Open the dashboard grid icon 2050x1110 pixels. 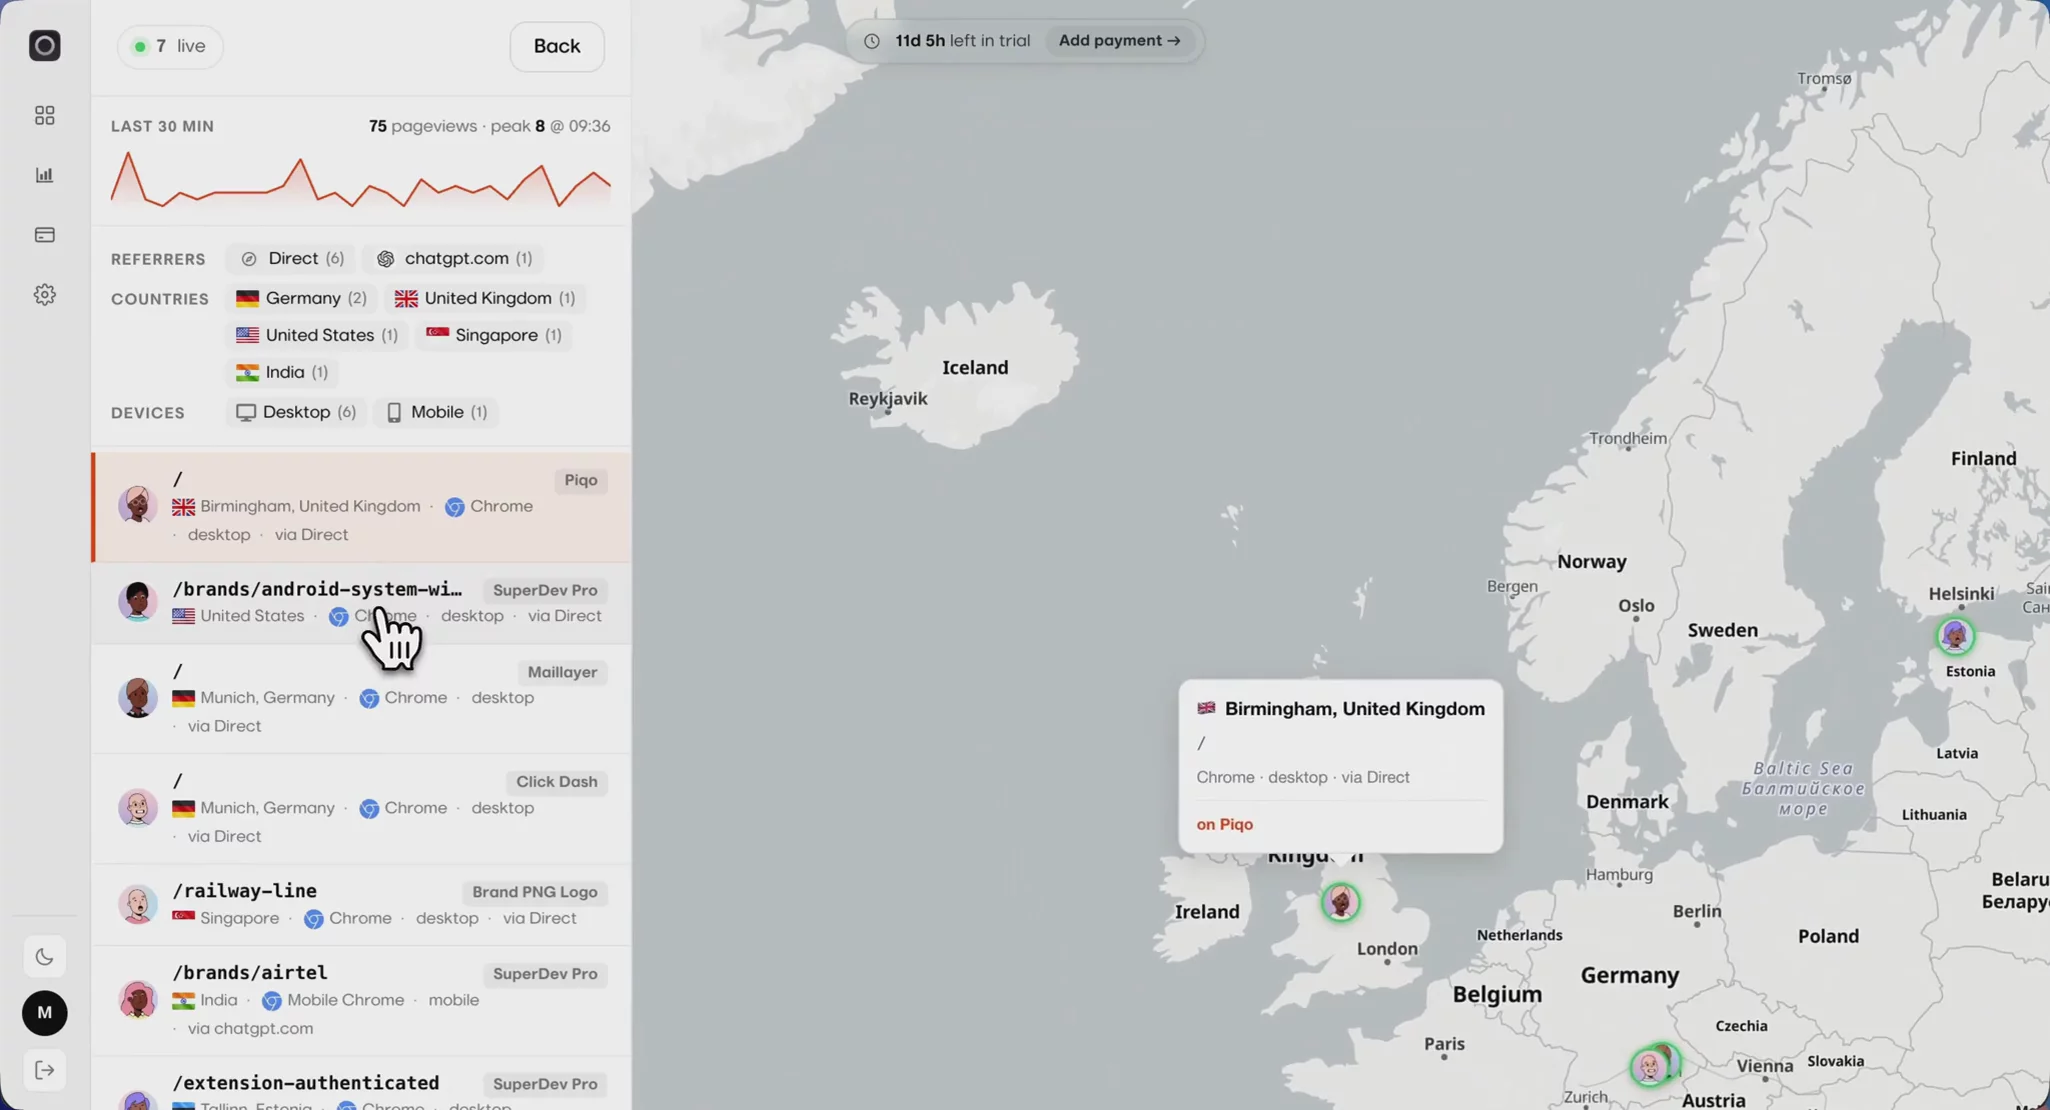click(44, 116)
